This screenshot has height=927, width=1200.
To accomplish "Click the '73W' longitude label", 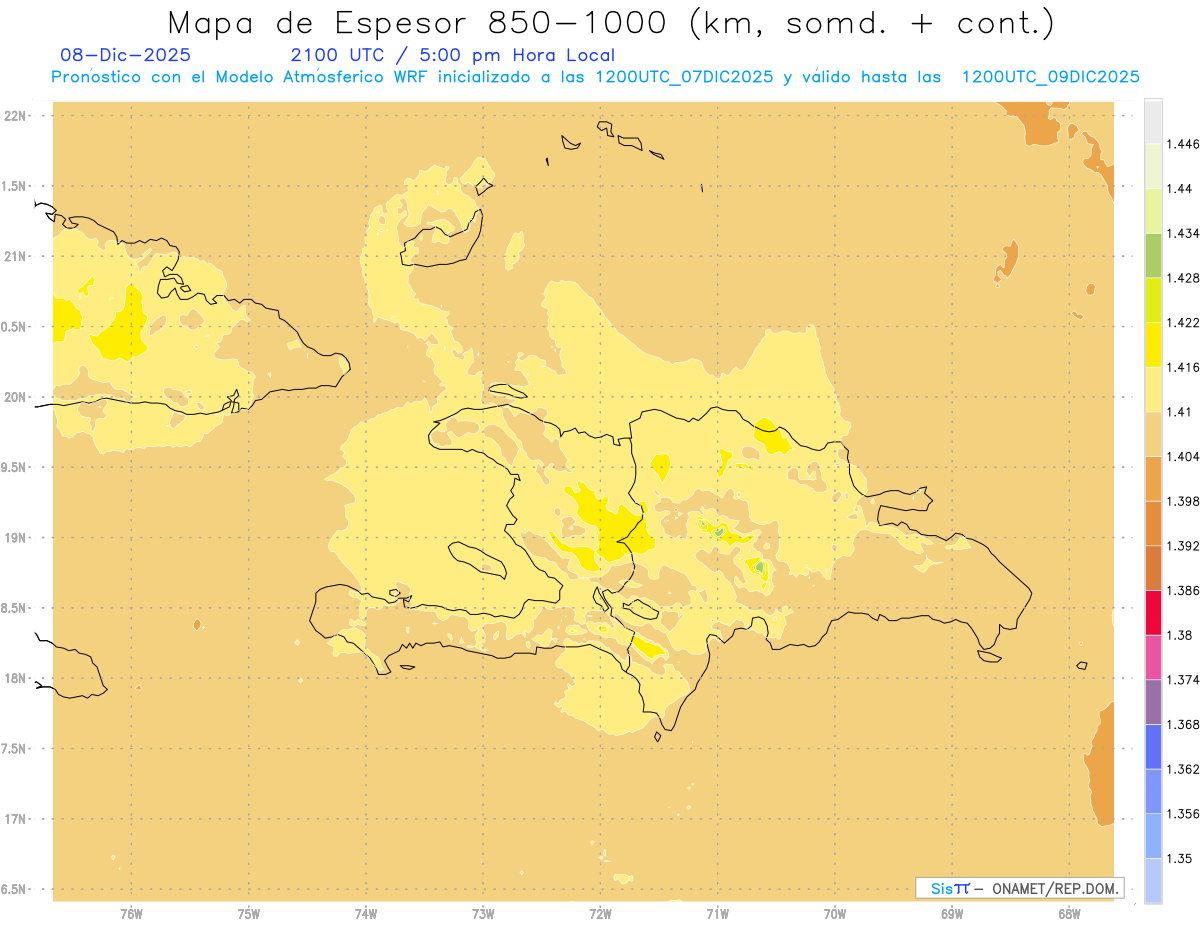I will pos(483,914).
